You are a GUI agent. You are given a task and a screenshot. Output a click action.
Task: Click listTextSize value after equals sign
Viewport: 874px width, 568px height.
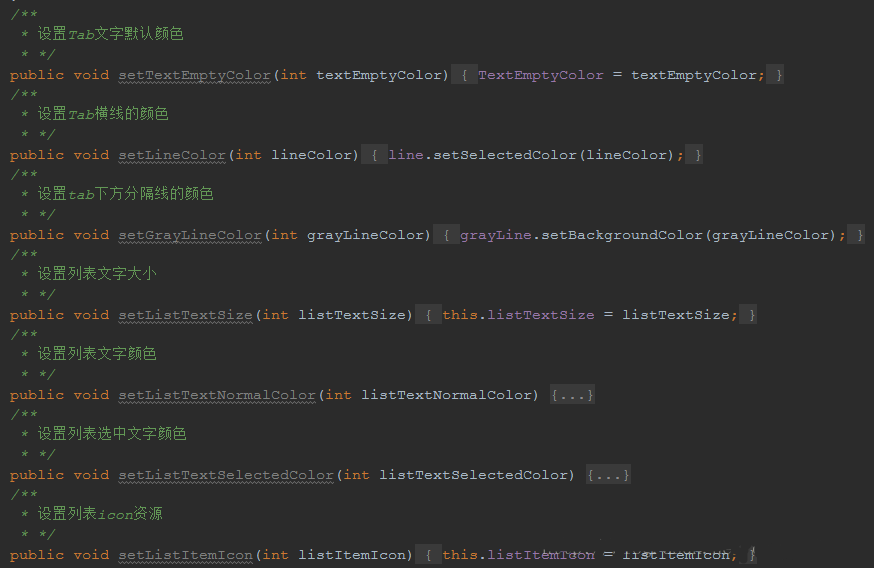(x=676, y=315)
